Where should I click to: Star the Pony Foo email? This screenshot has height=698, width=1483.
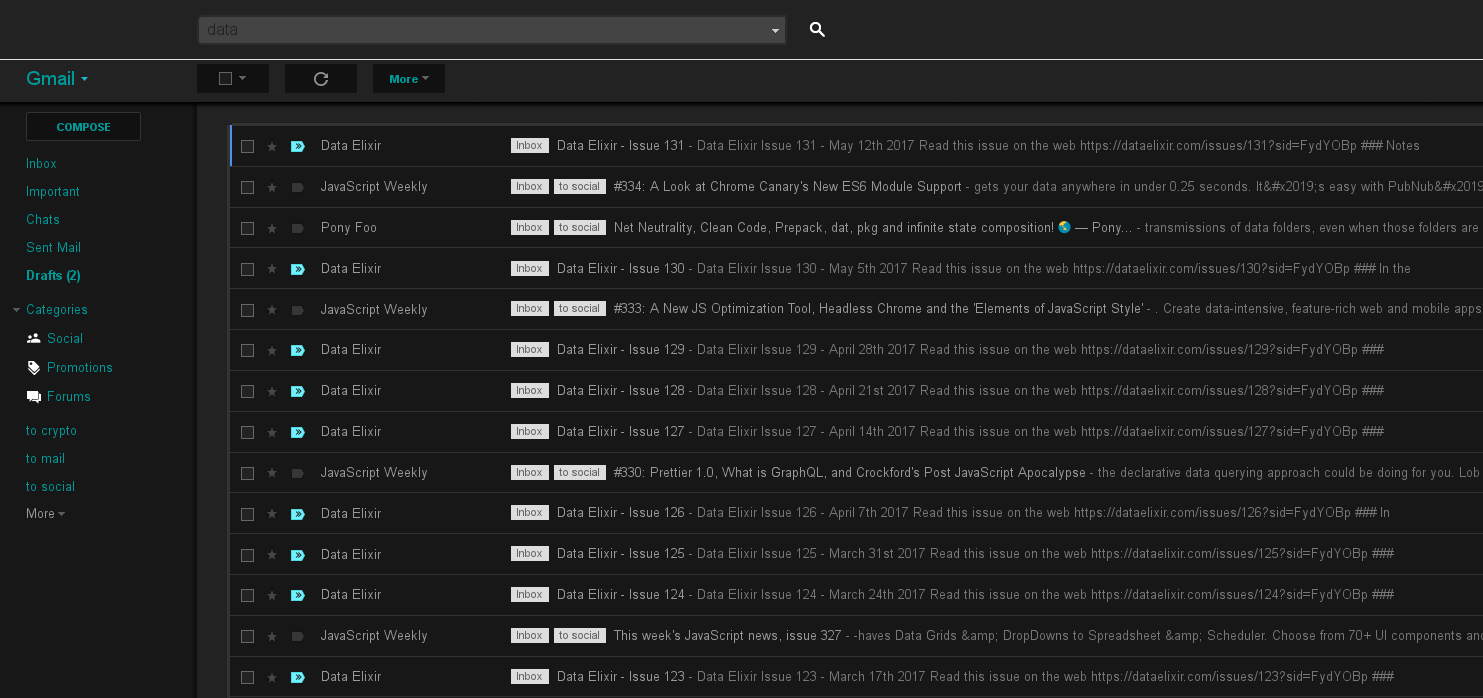pyautogui.click(x=272, y=228)
